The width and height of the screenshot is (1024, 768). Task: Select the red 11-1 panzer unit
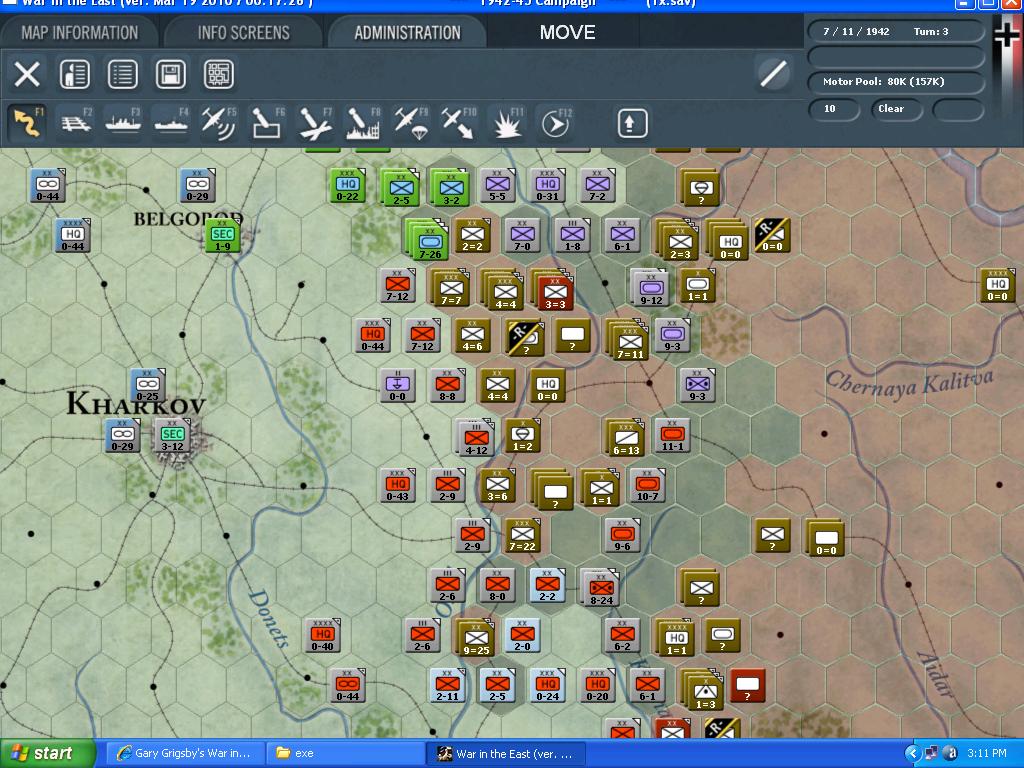tap(673, 436)
